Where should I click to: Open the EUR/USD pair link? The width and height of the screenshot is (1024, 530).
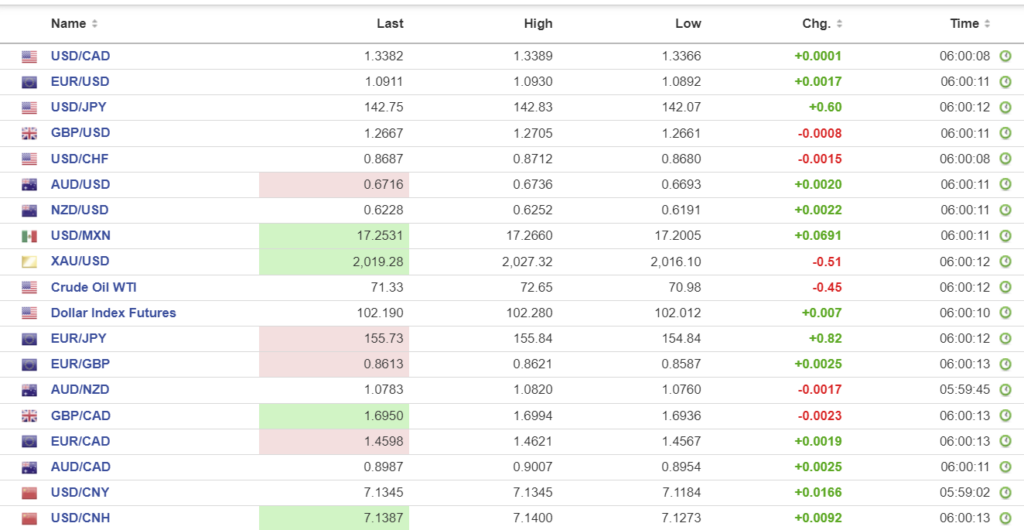(x=80, y=82)
